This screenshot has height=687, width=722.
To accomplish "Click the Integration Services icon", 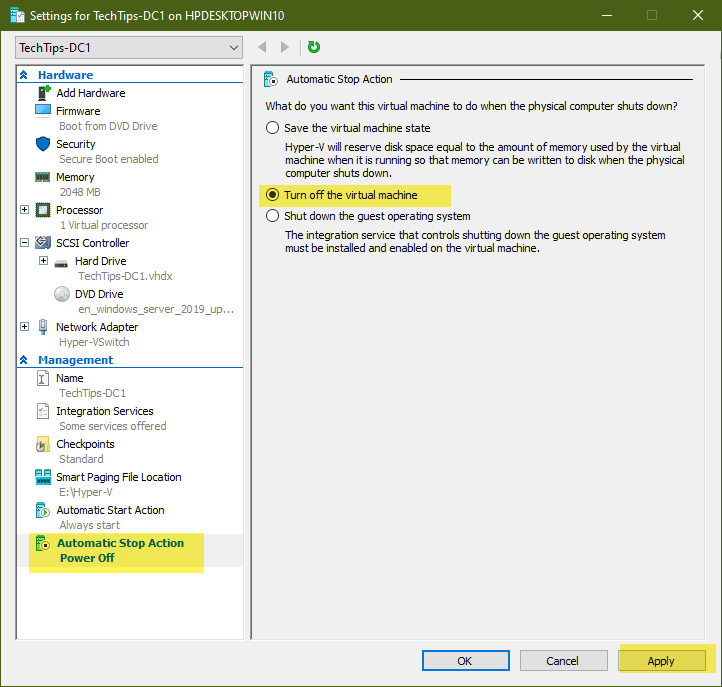I will [x=43, y=411].
